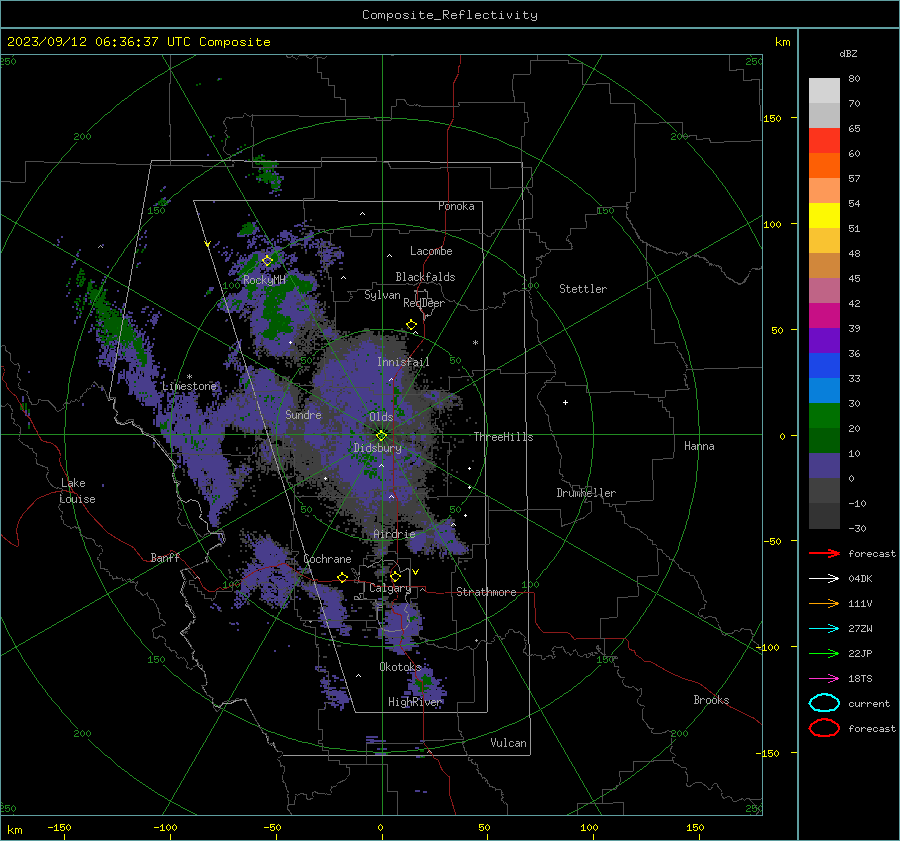Screen dimensions: 900x841
Task: Click the white cross marker southwest of Didsbury
Action: 325,478
